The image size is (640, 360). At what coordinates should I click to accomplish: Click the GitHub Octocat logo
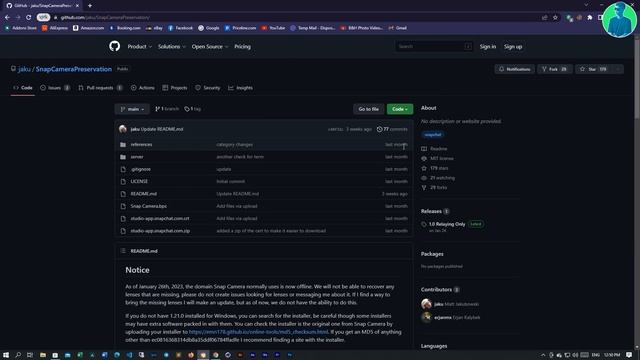[x=115, y=46]
